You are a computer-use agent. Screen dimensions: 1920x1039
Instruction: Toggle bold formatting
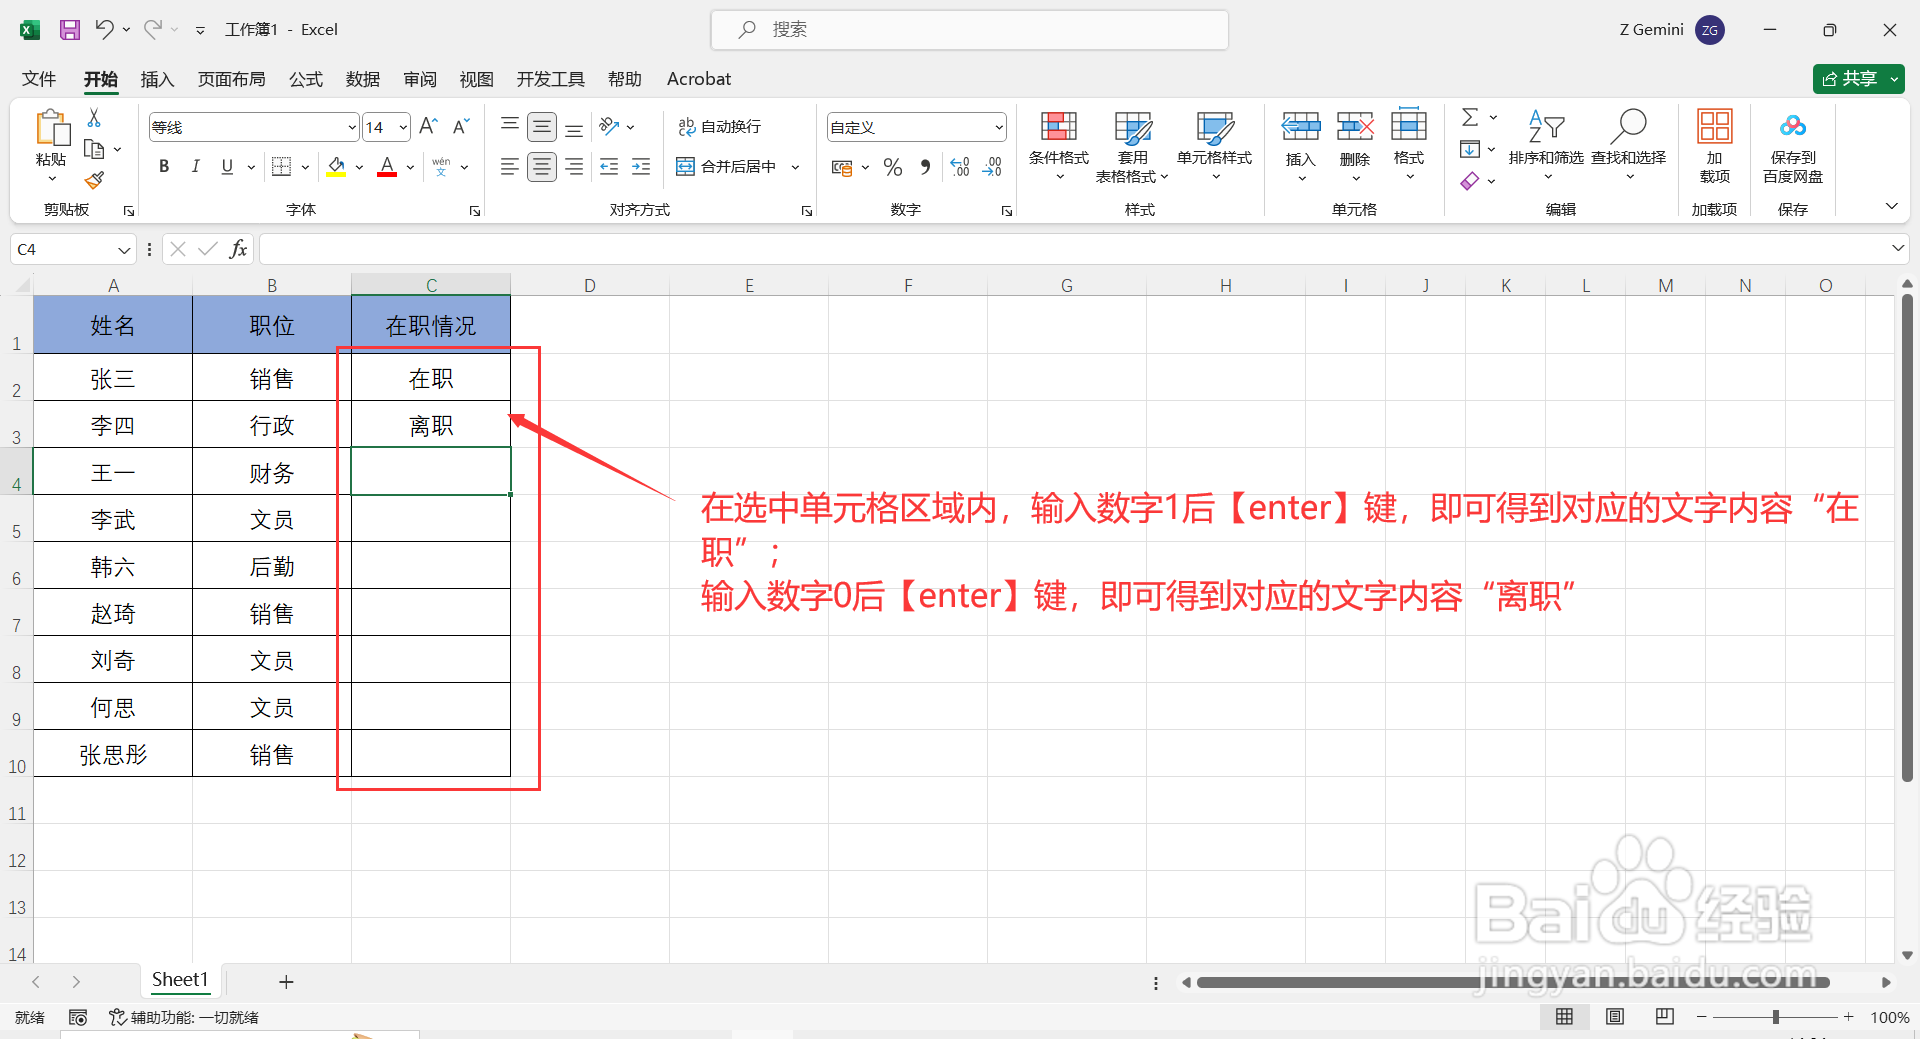[164, 166]
